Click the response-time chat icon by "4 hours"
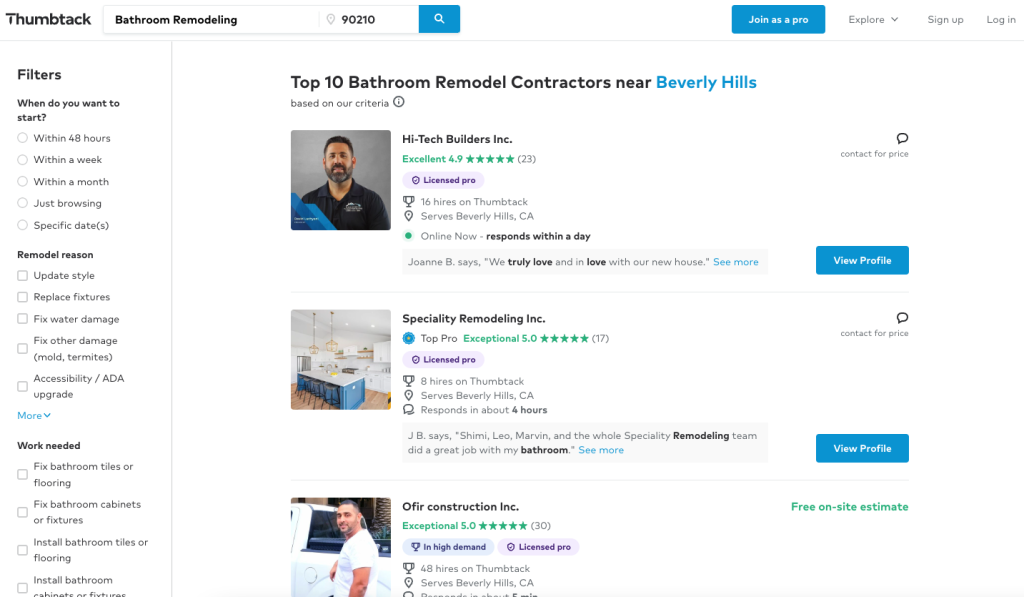Screen dimensions: 1024x597 [x=408, y=410]
